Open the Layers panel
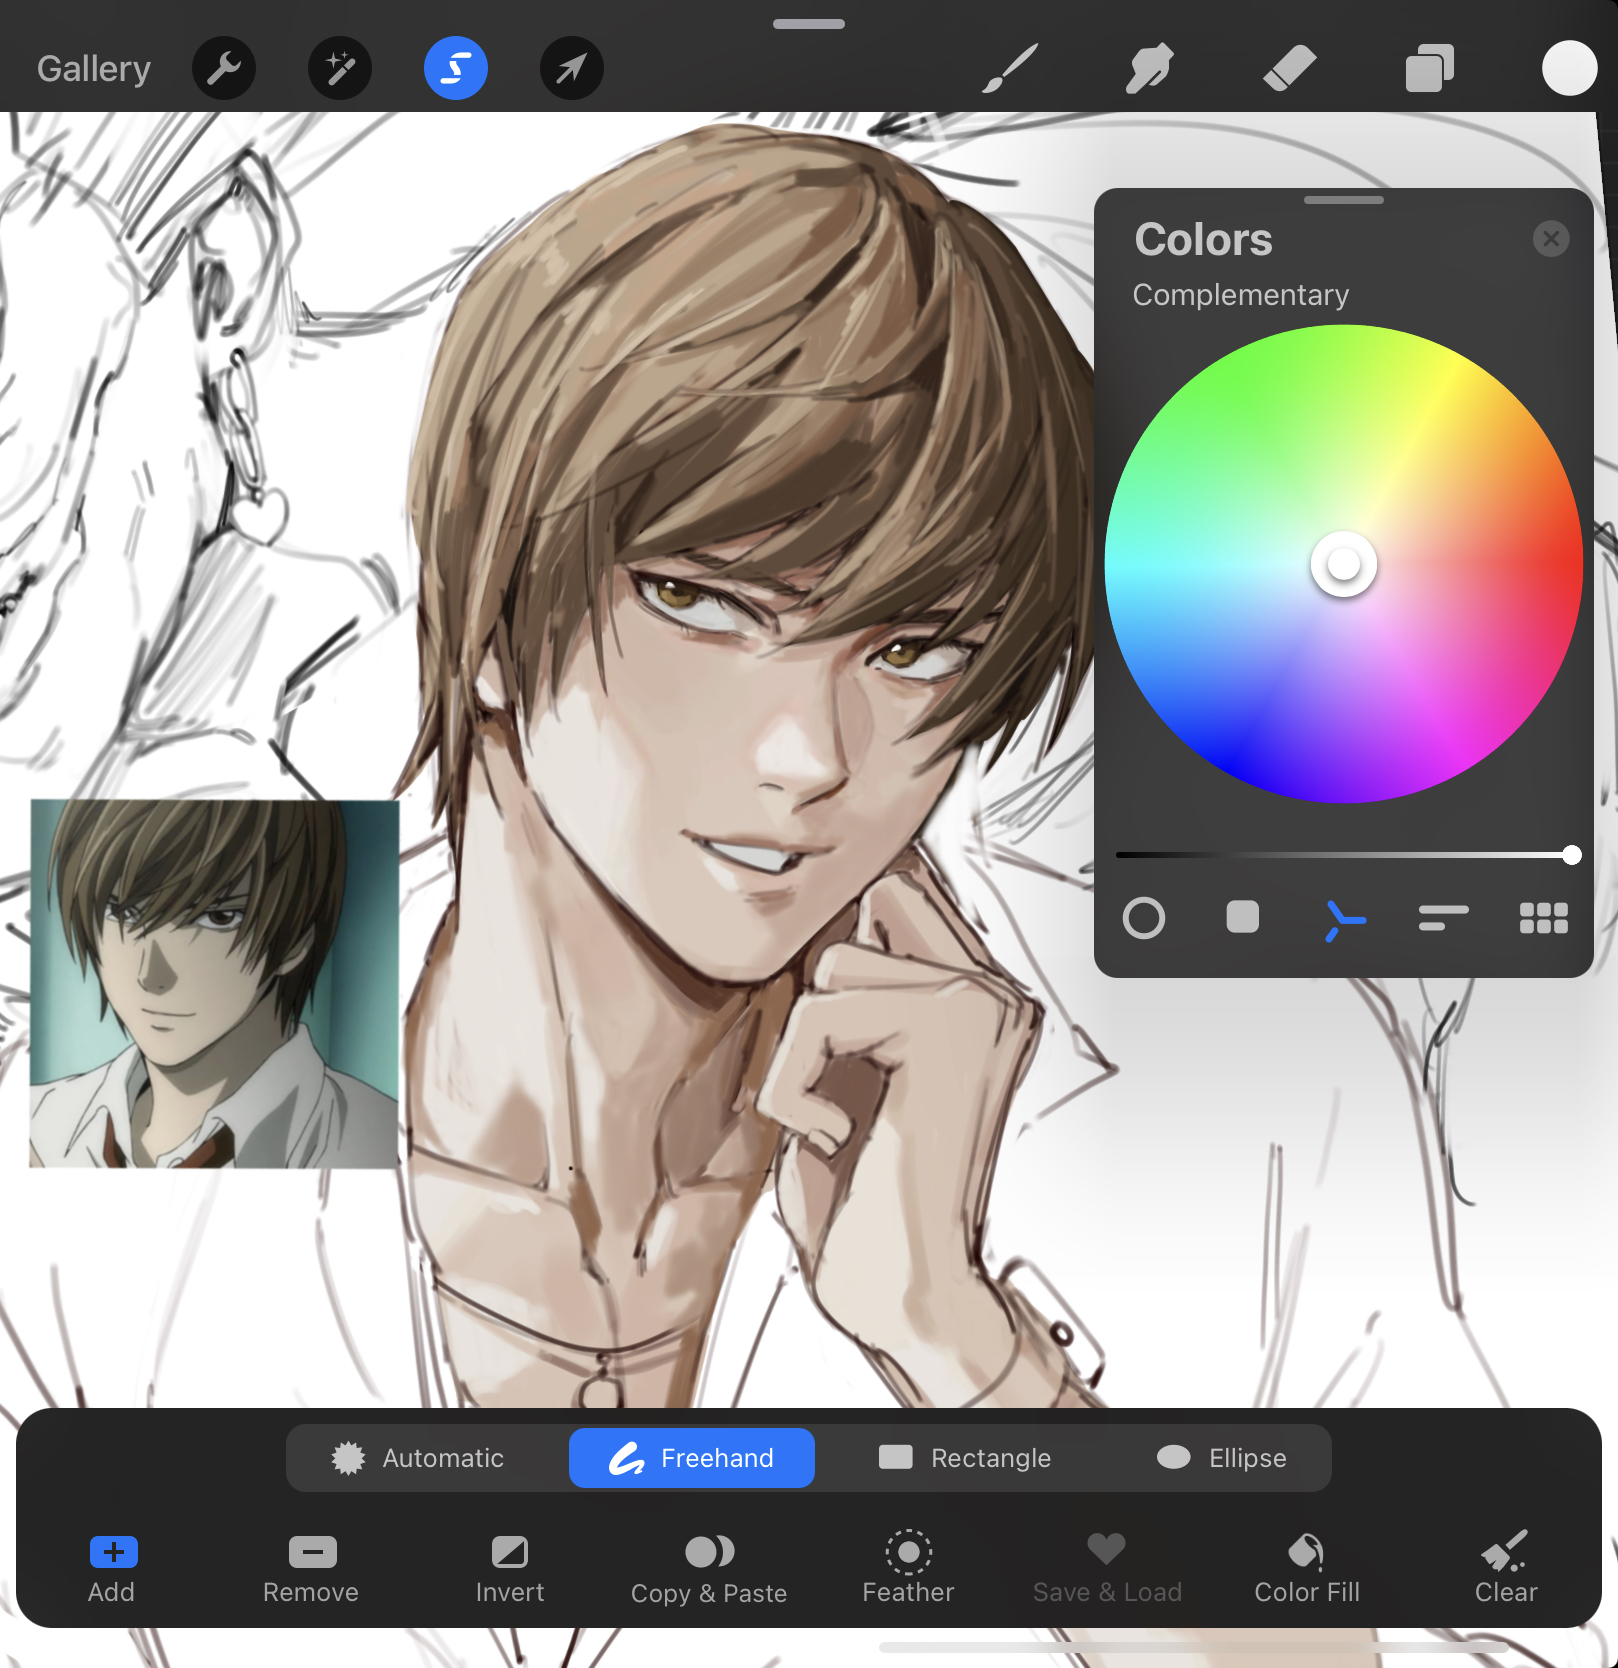 point(1430,68)
